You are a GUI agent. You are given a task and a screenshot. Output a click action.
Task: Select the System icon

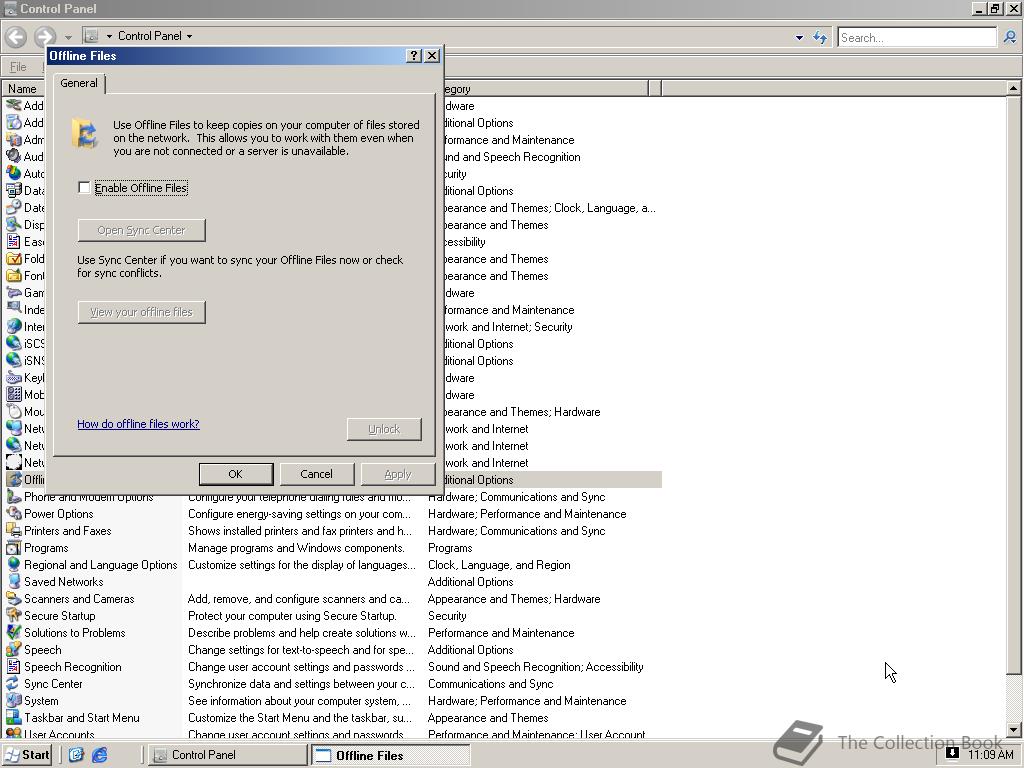click(14, 701)
